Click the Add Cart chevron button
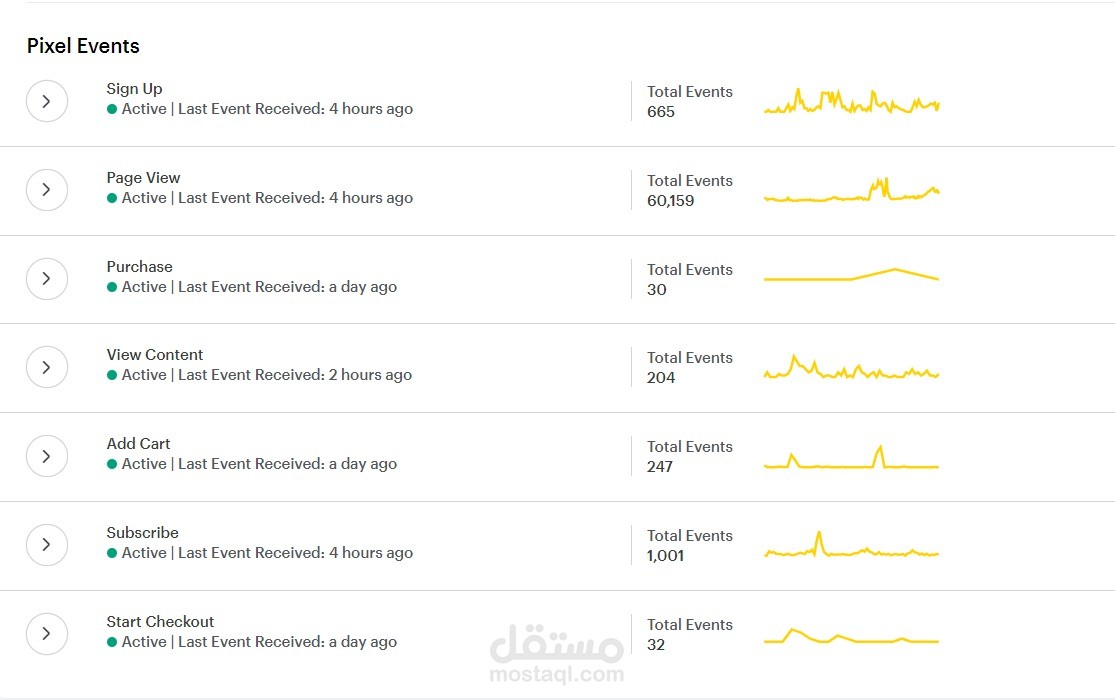The width and height of the screenshot is (1115, 700). tap(47, 456)
